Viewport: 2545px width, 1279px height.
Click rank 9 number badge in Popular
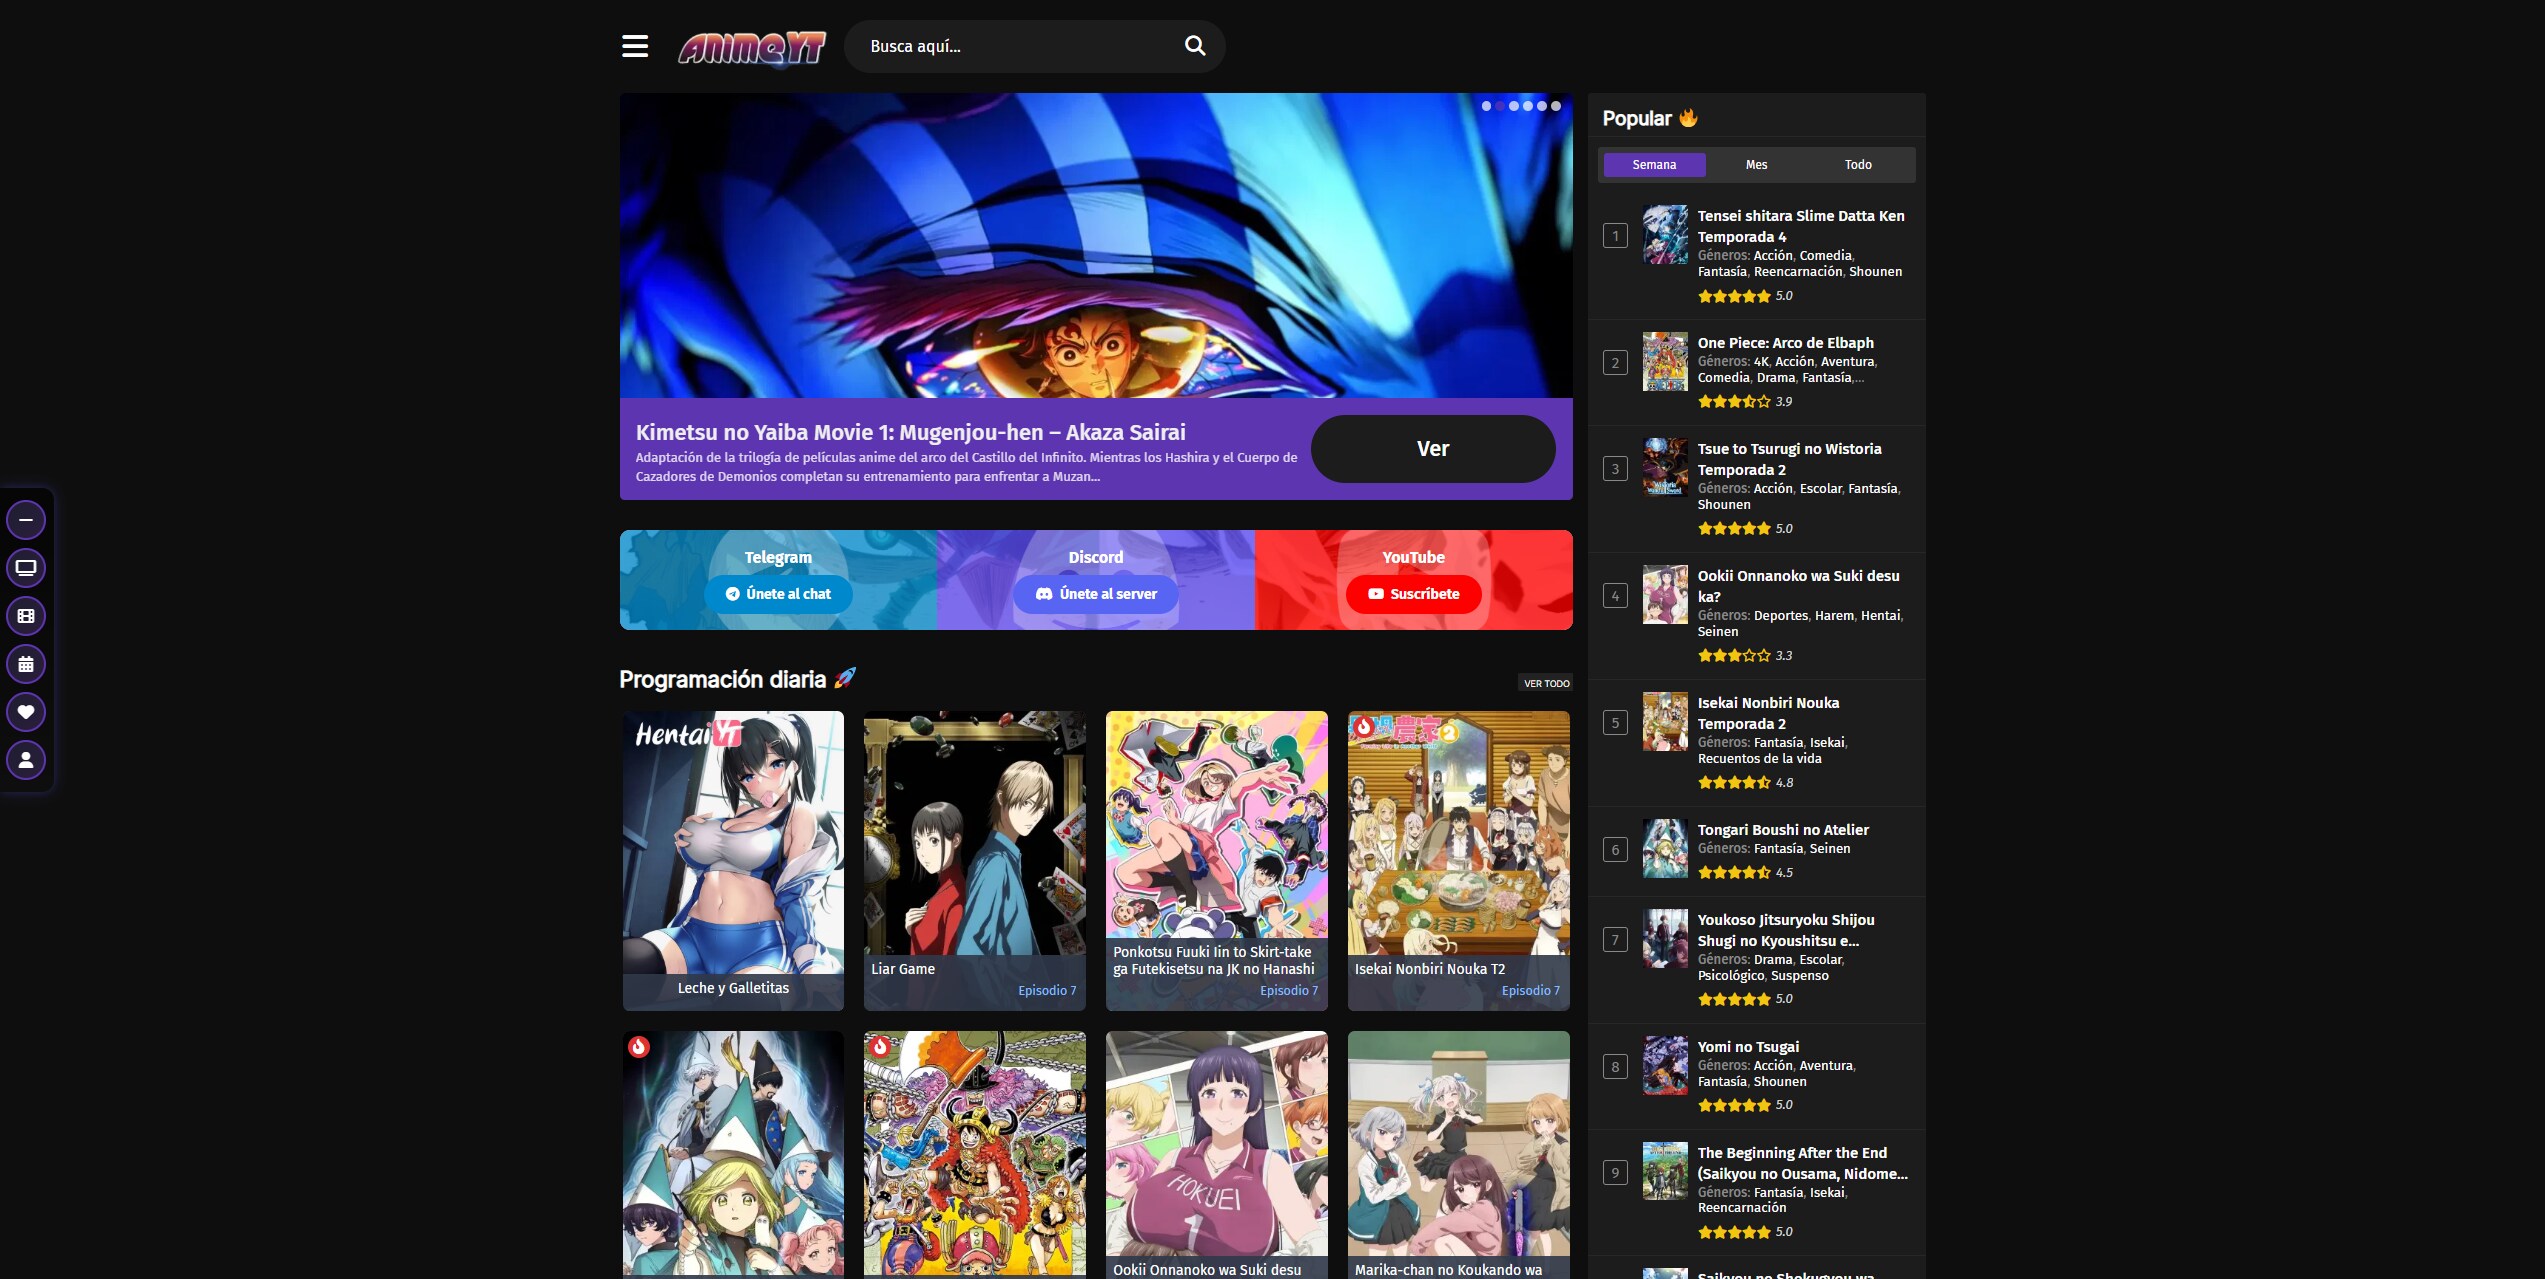(x=1615, y=1173)
